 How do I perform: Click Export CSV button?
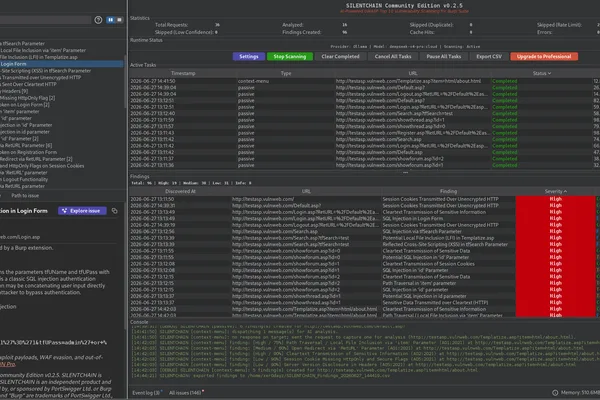(x=489, y=57)
